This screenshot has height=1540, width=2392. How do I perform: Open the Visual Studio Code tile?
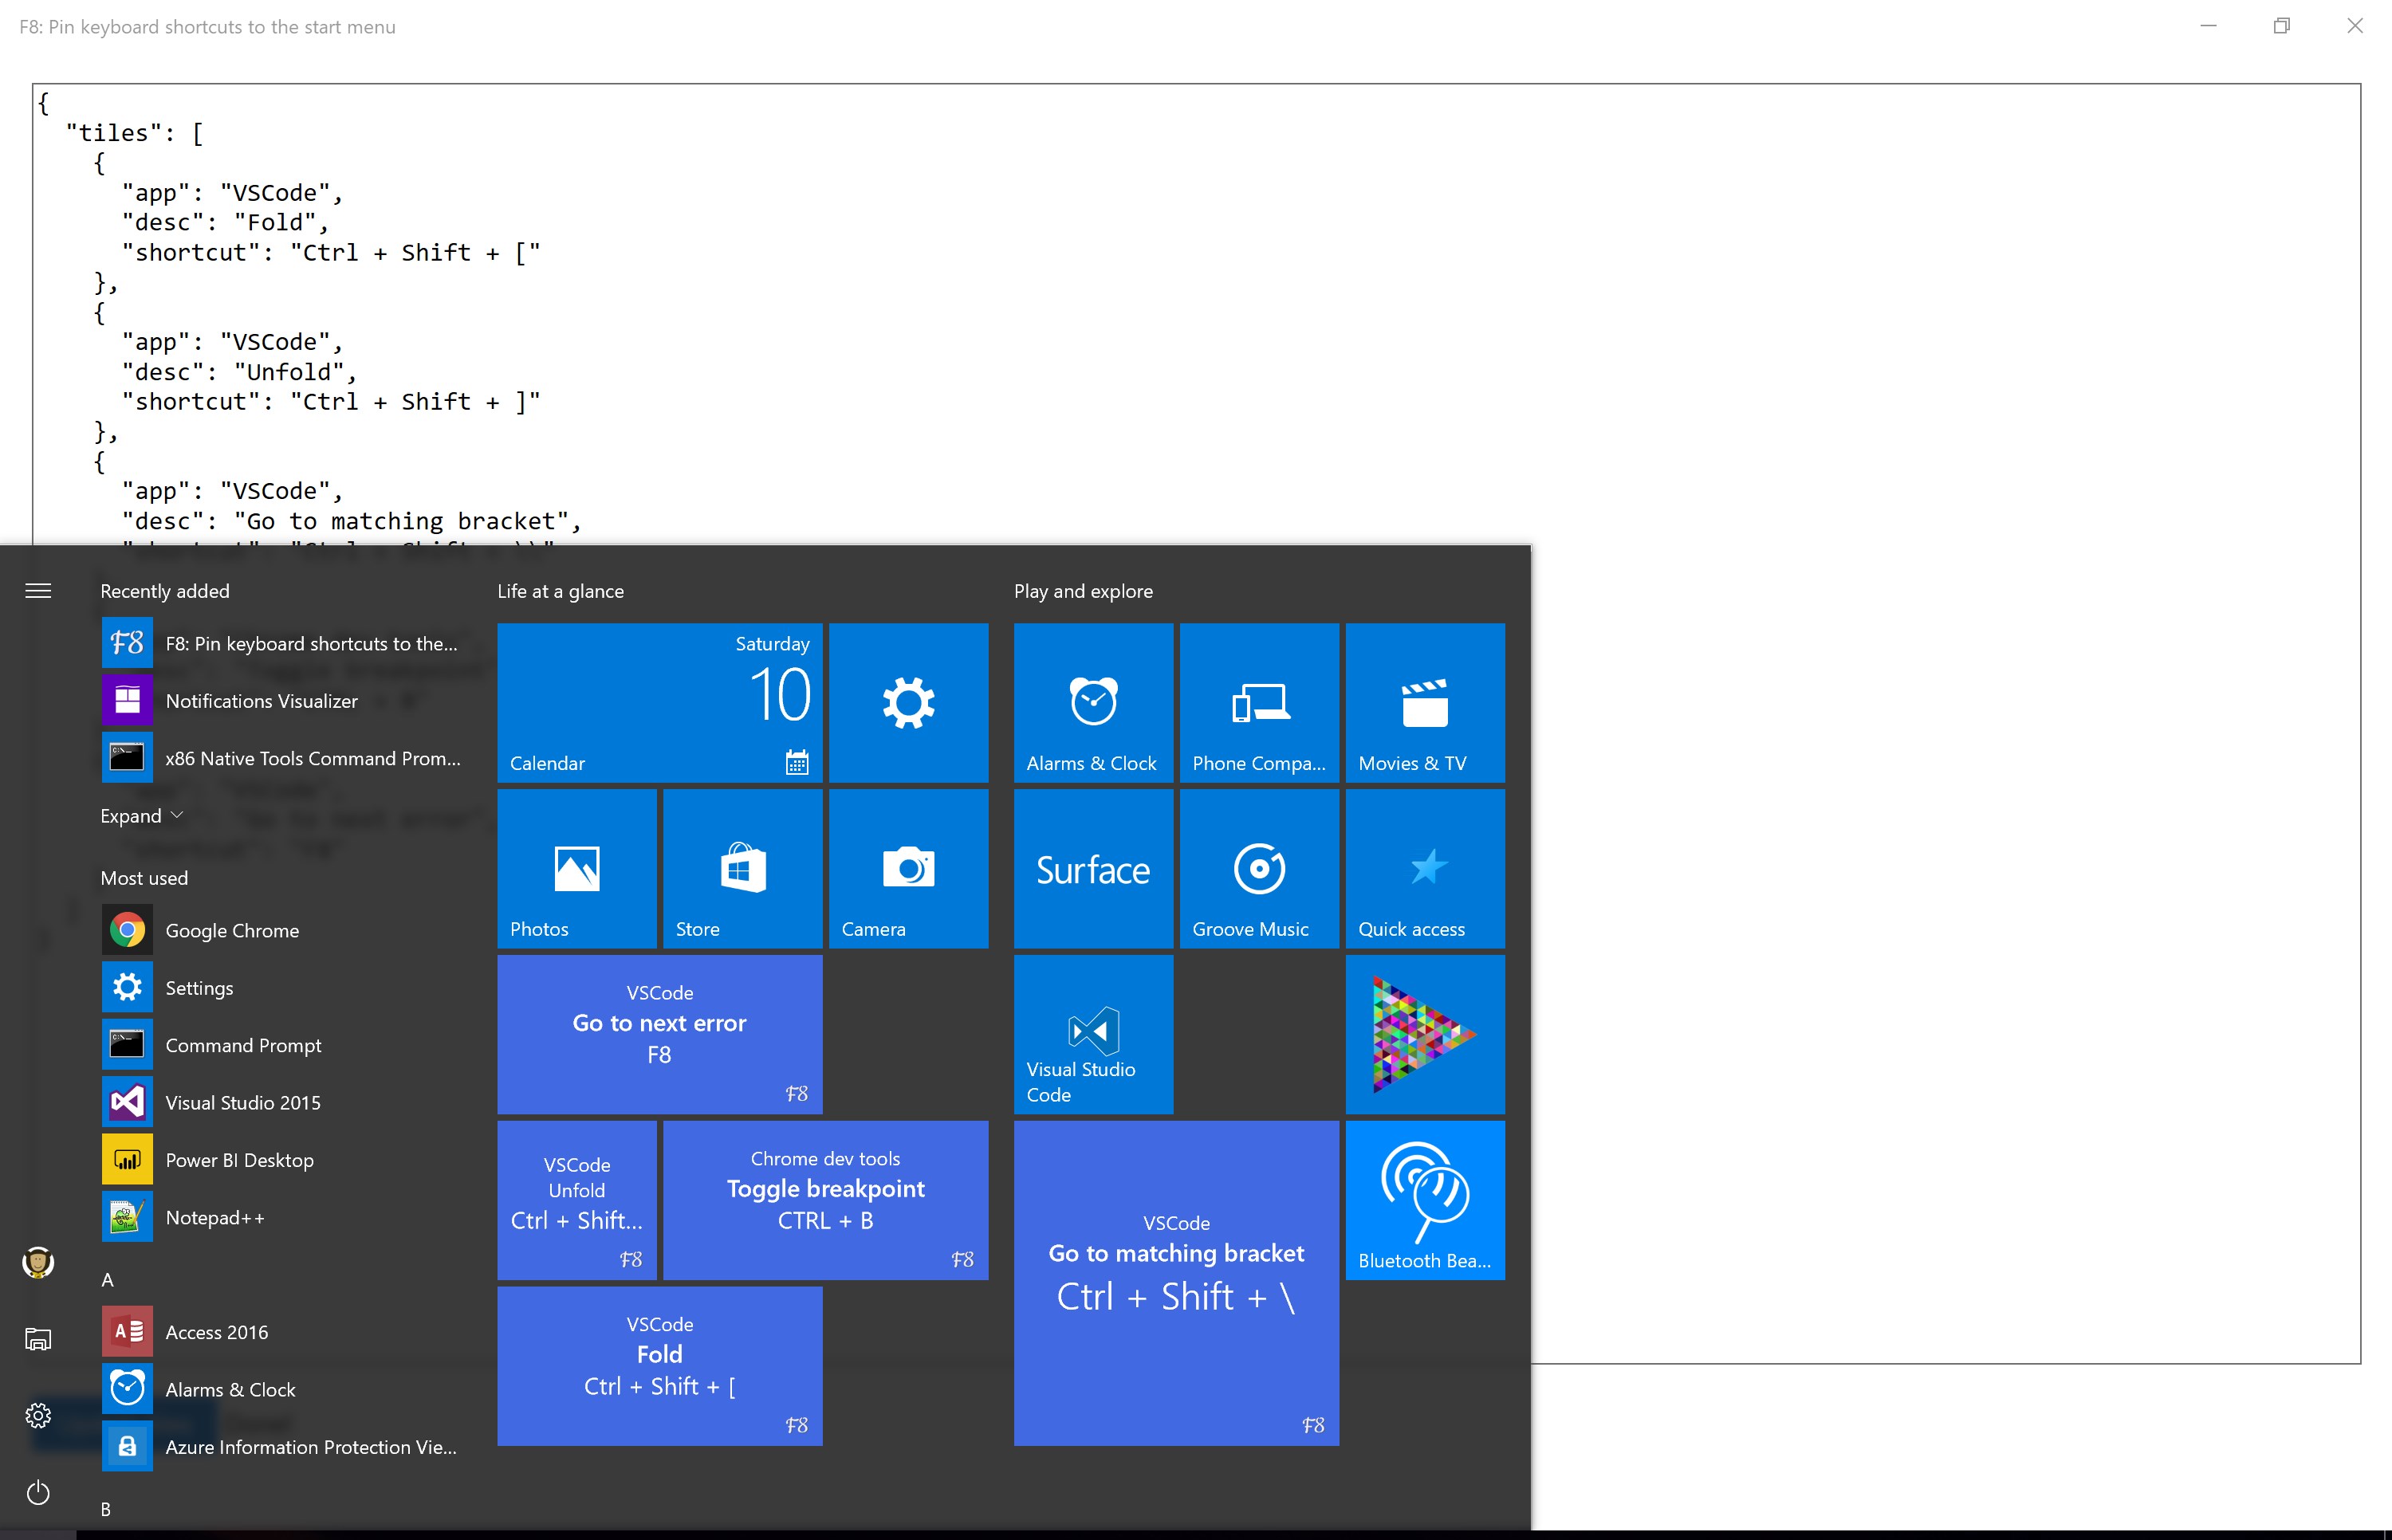[1092, 1035]
